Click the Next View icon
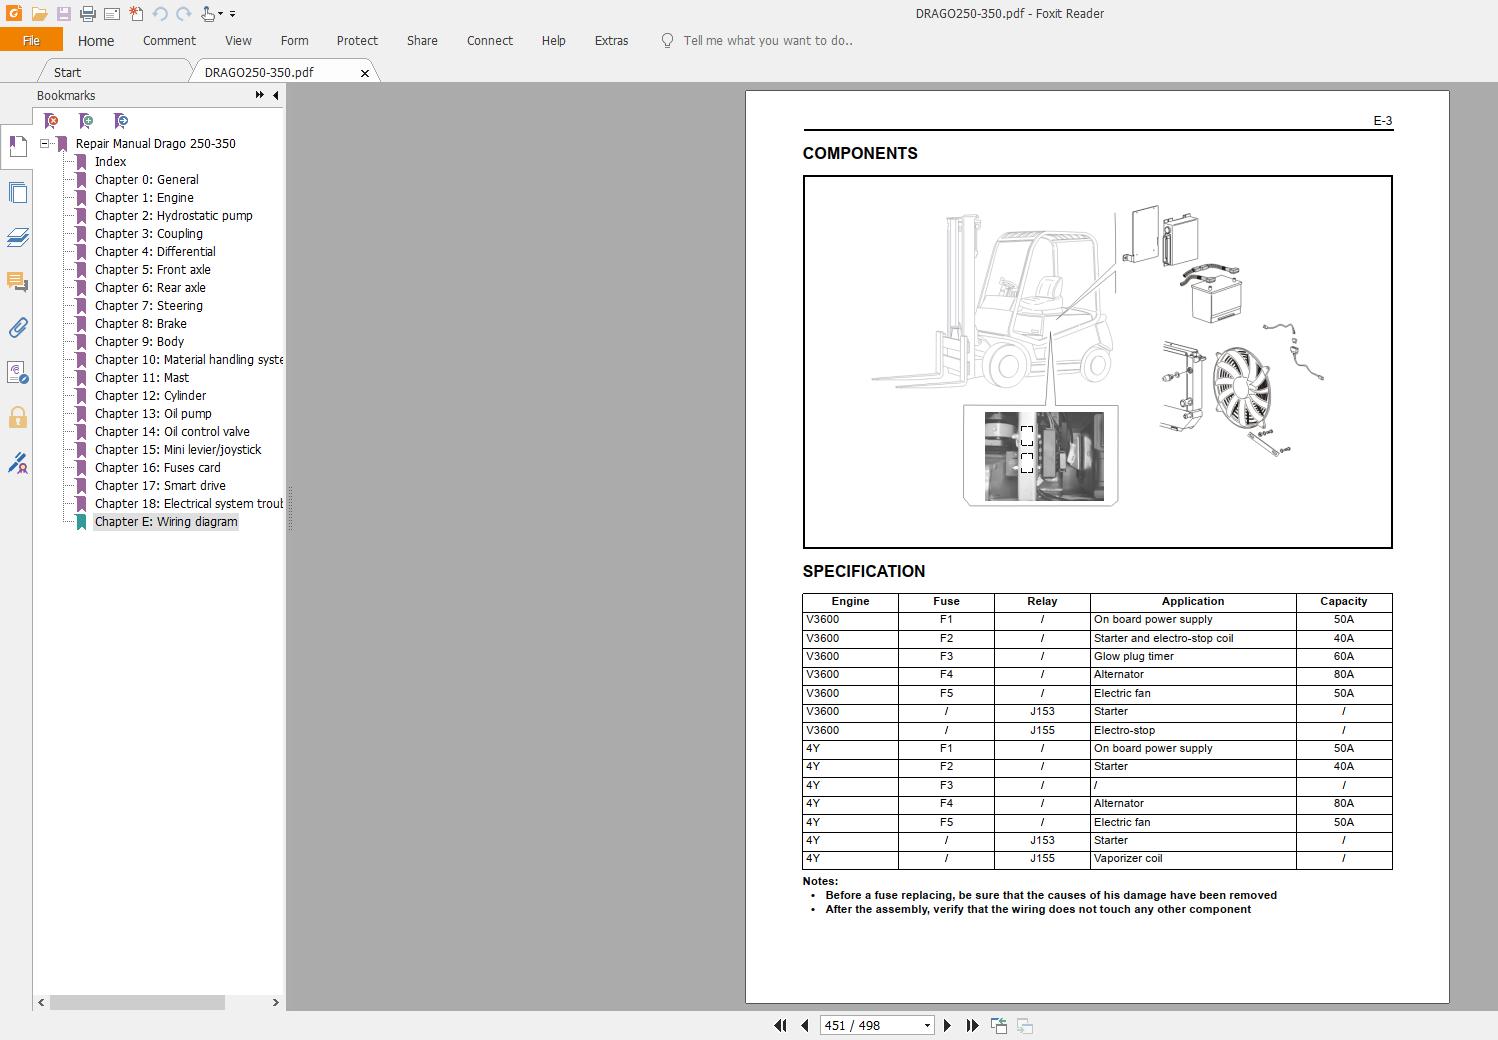The width and height of the screenshot is (1498, 1040). coord(1024,1025)
